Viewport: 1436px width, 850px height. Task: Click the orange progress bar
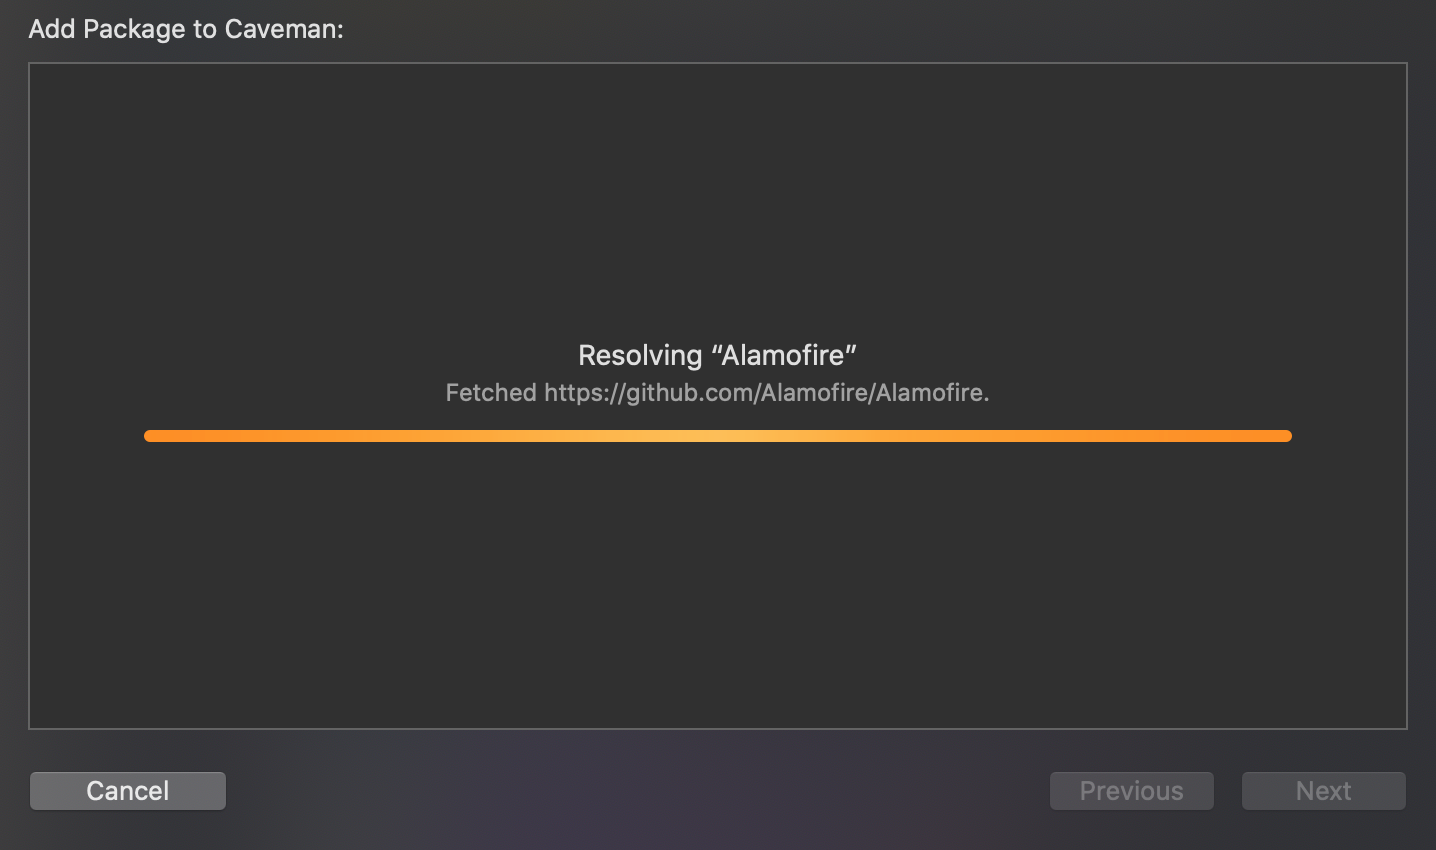point(718,436)
